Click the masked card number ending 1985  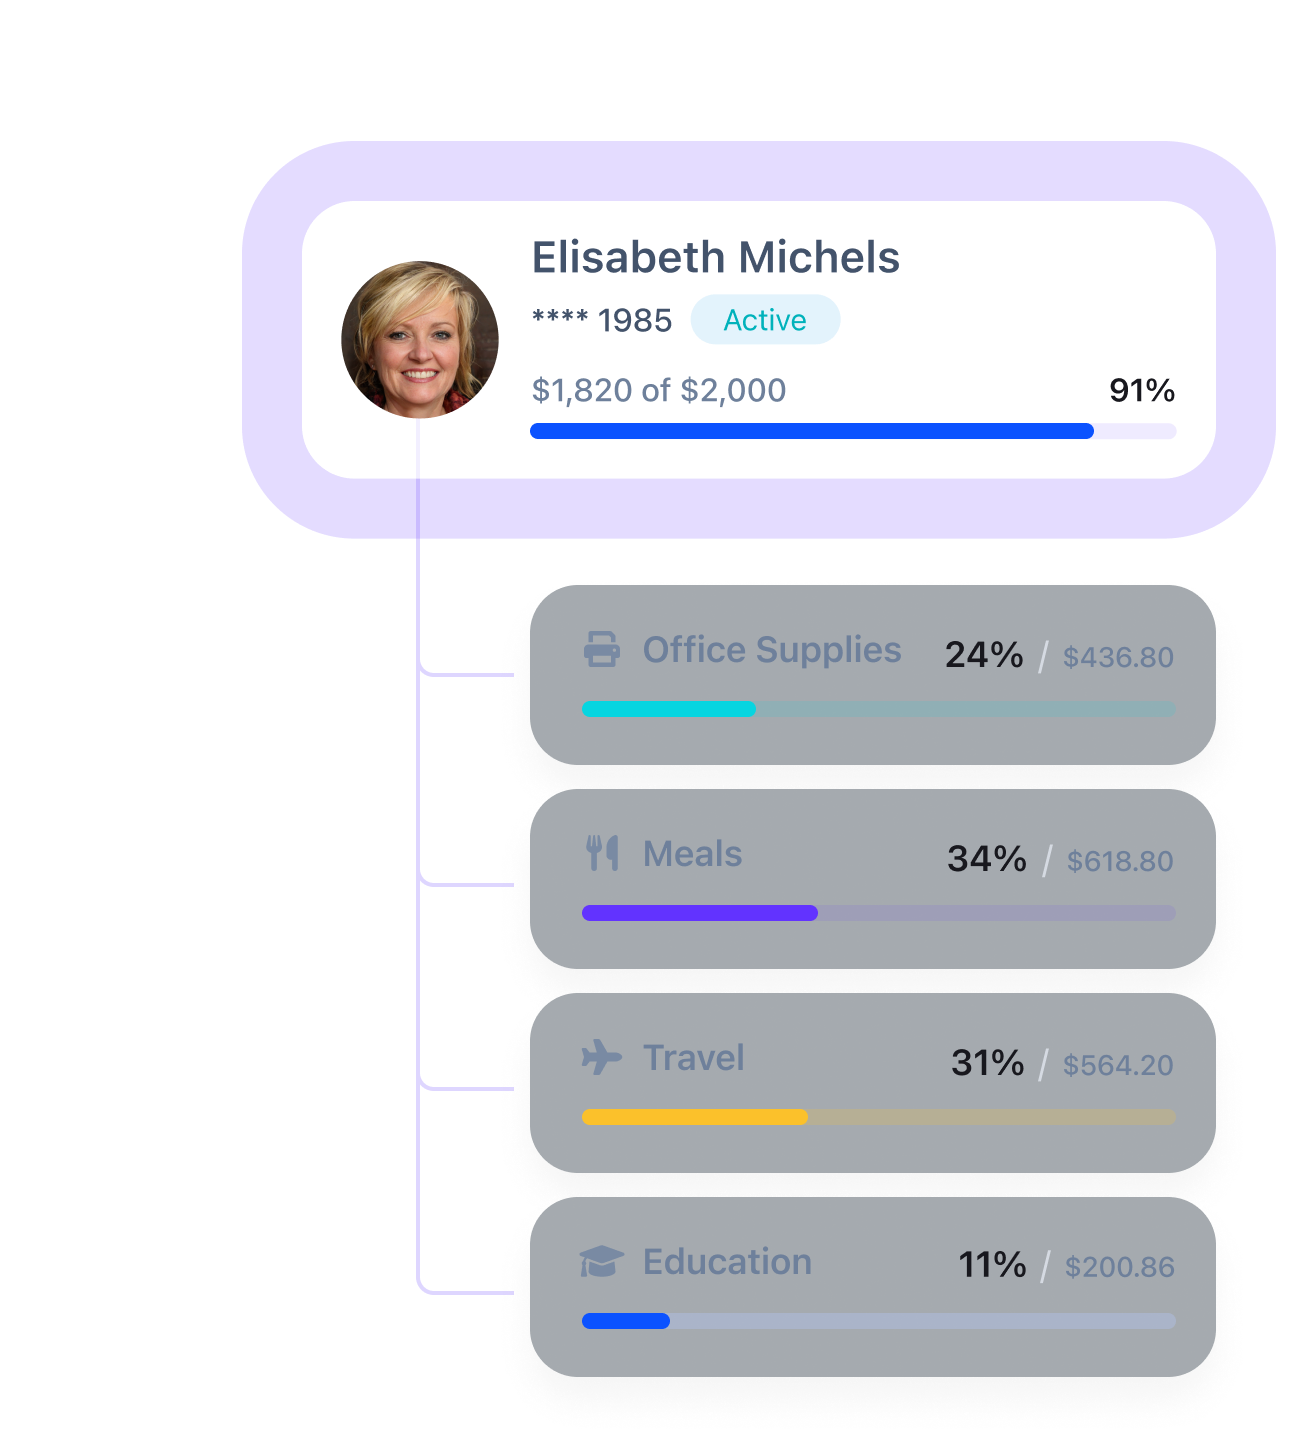[x=602, y=321]
